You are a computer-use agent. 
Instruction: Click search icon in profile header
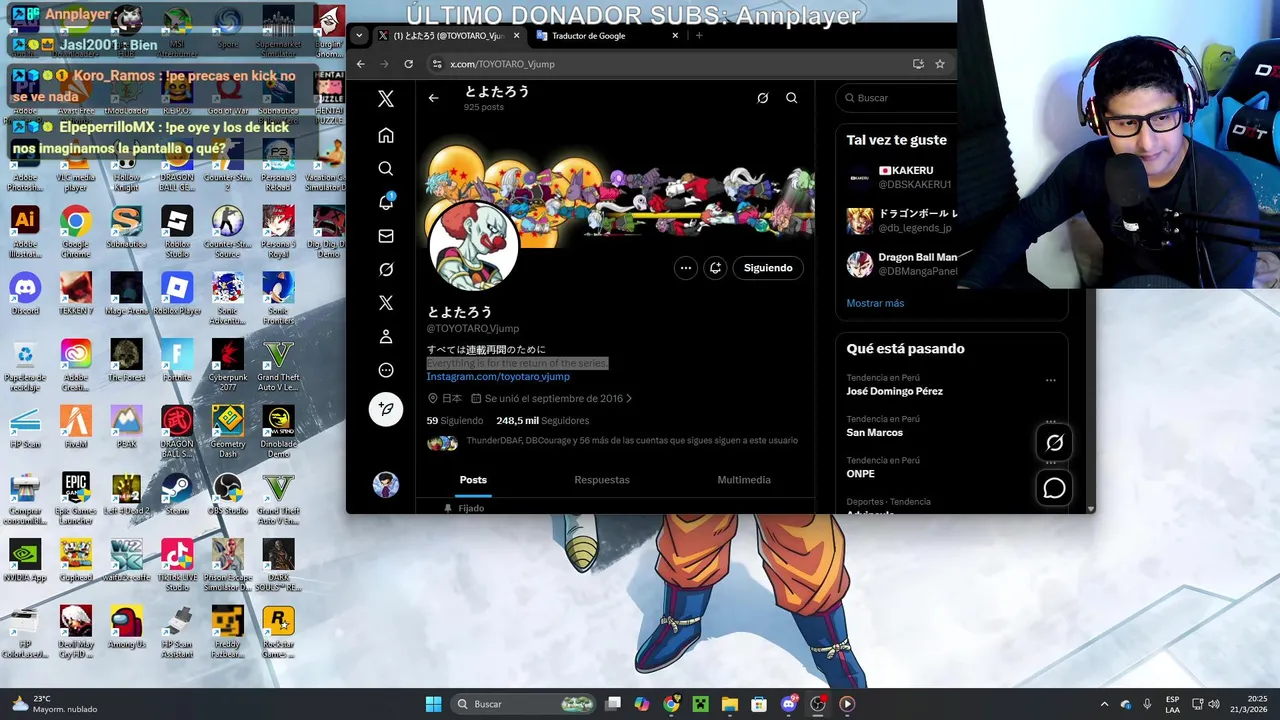pos(791,98)
